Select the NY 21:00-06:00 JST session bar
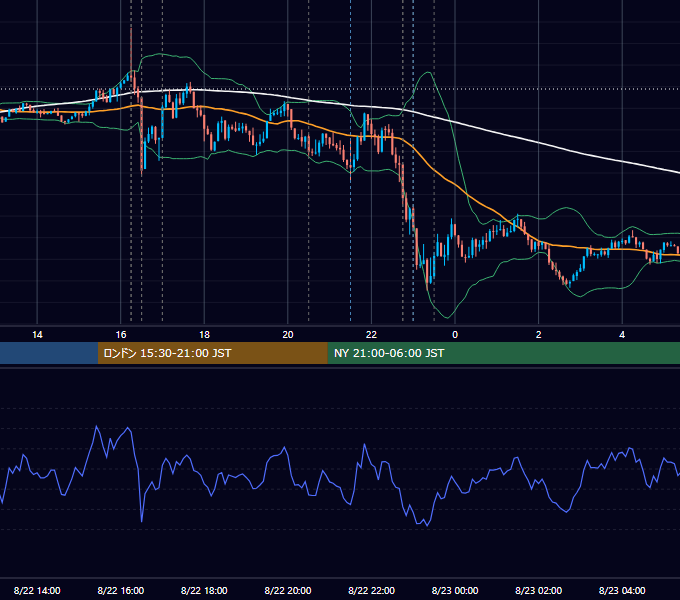The width and height of the screenshot is (680, 600). pyautogui.click(x=503, y=353)
